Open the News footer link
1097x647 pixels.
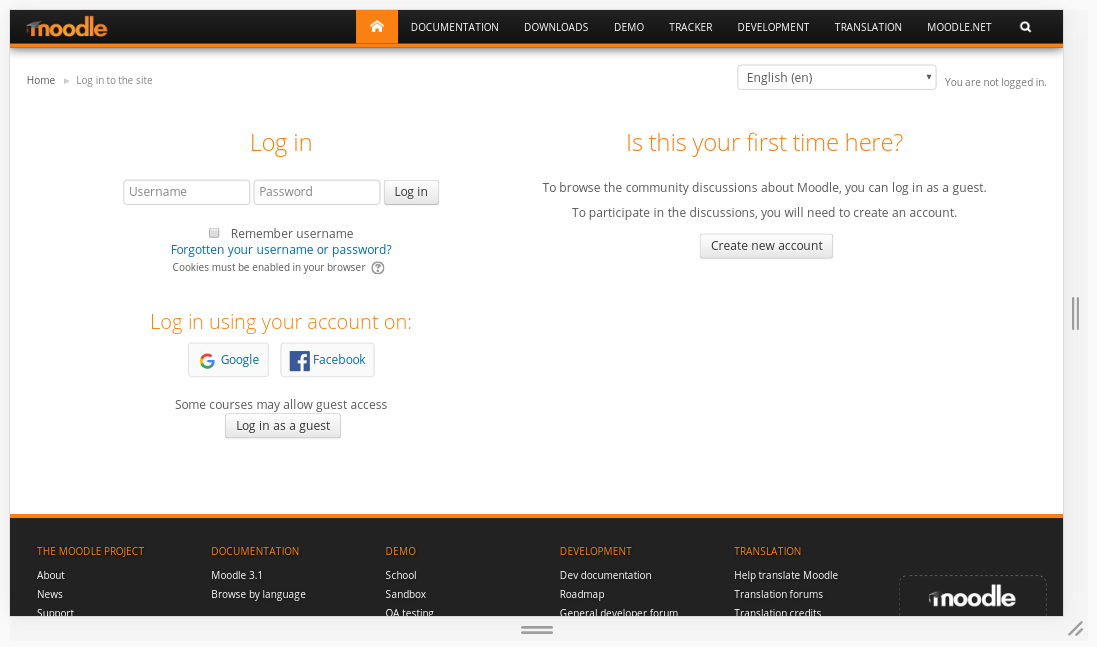pos(50,594)
